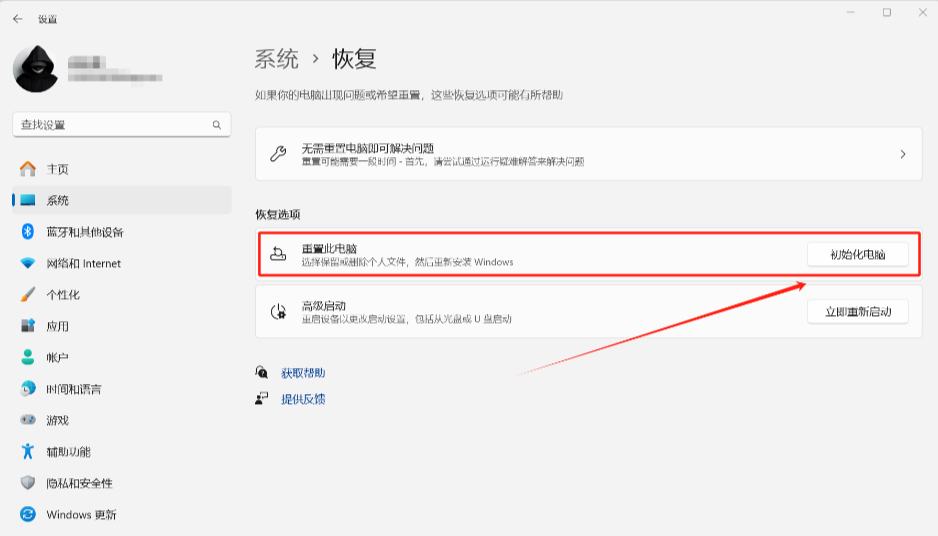
Task: Expand troubleshoot card chevron arrow
Action: pos(903,154)
